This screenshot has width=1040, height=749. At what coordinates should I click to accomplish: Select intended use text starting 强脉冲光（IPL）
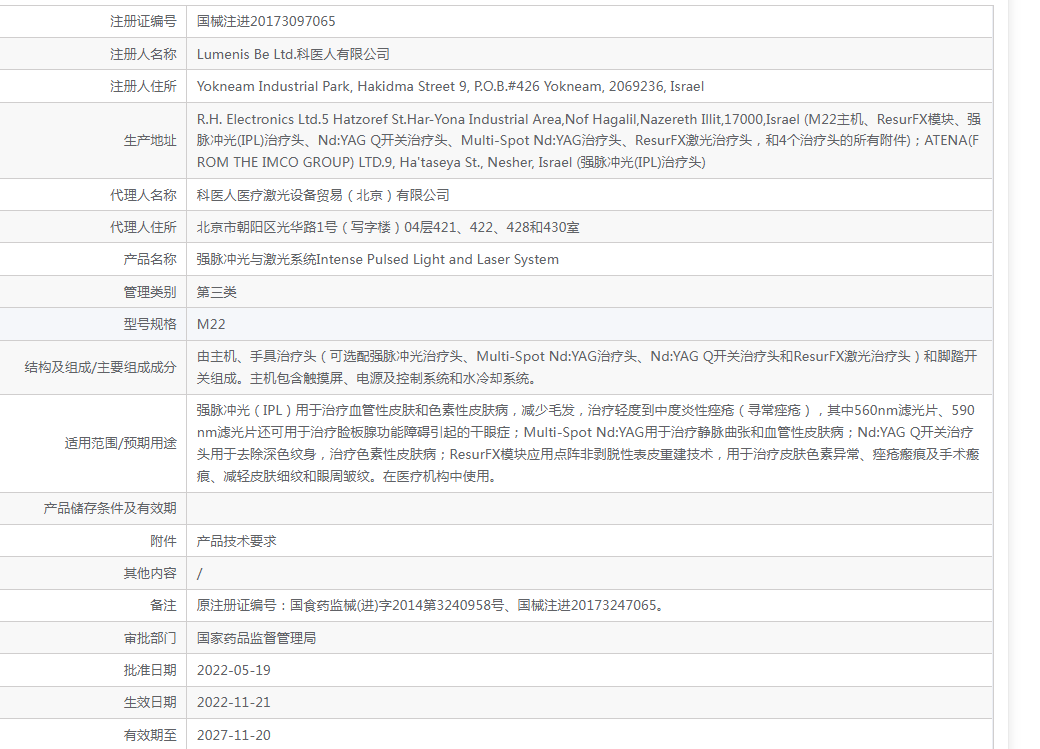coord(588,443)
